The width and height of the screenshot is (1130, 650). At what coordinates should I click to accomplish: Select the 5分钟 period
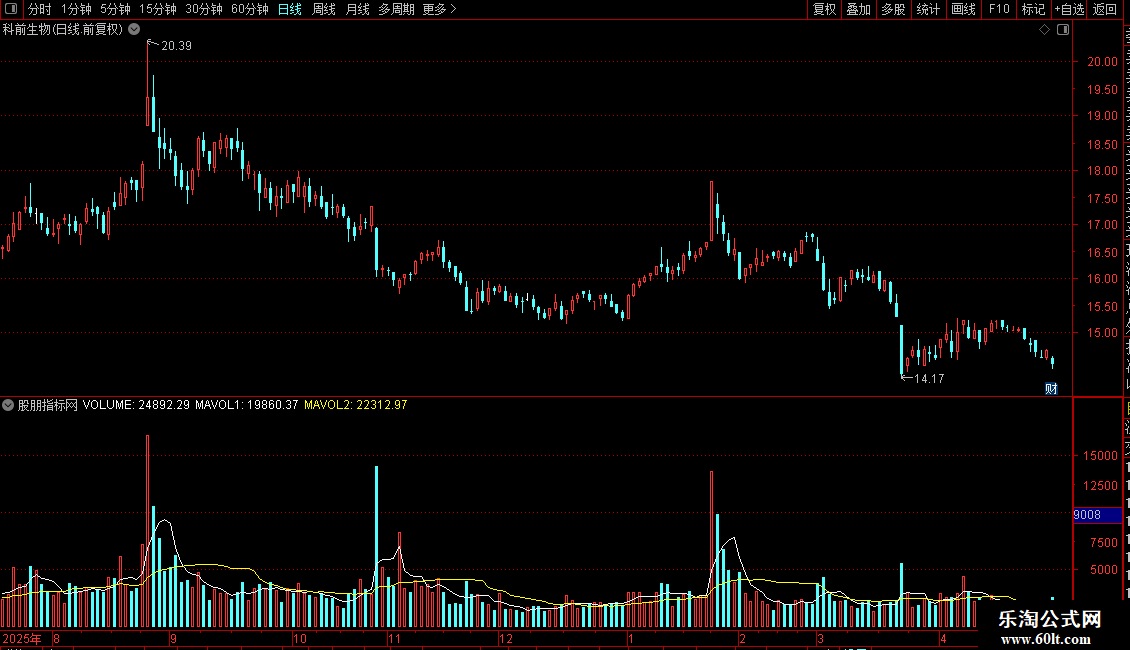pyautogui.click(x=115, y=9)
